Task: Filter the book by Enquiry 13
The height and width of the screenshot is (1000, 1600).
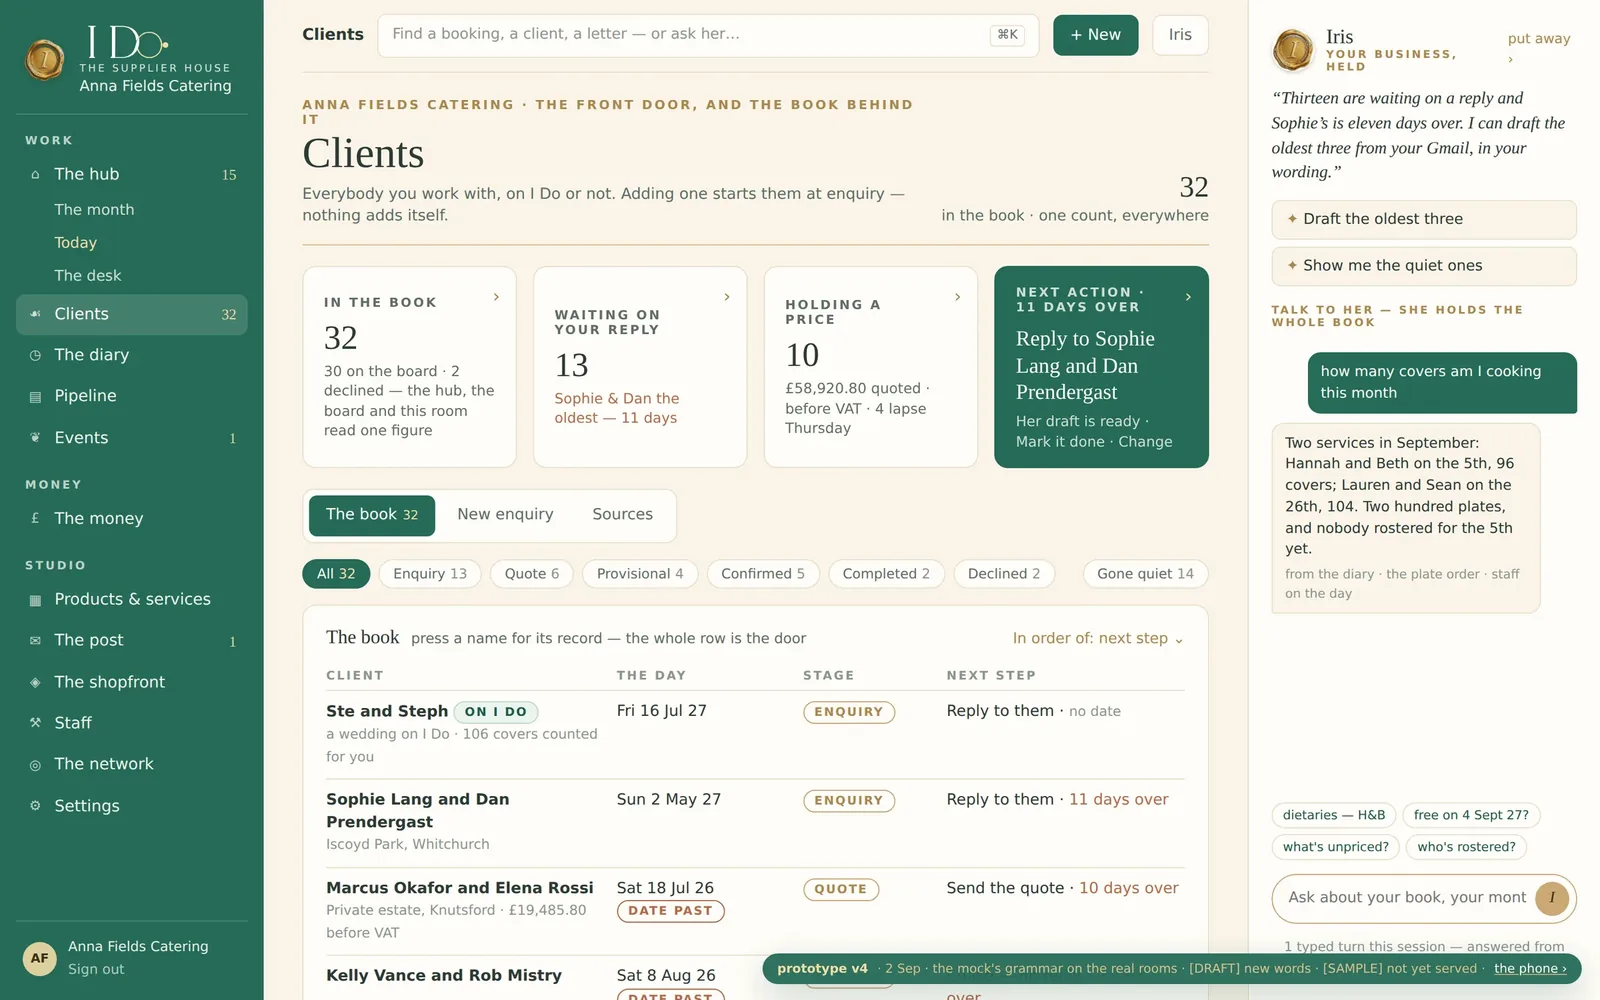Action: [x=430, y=574]
